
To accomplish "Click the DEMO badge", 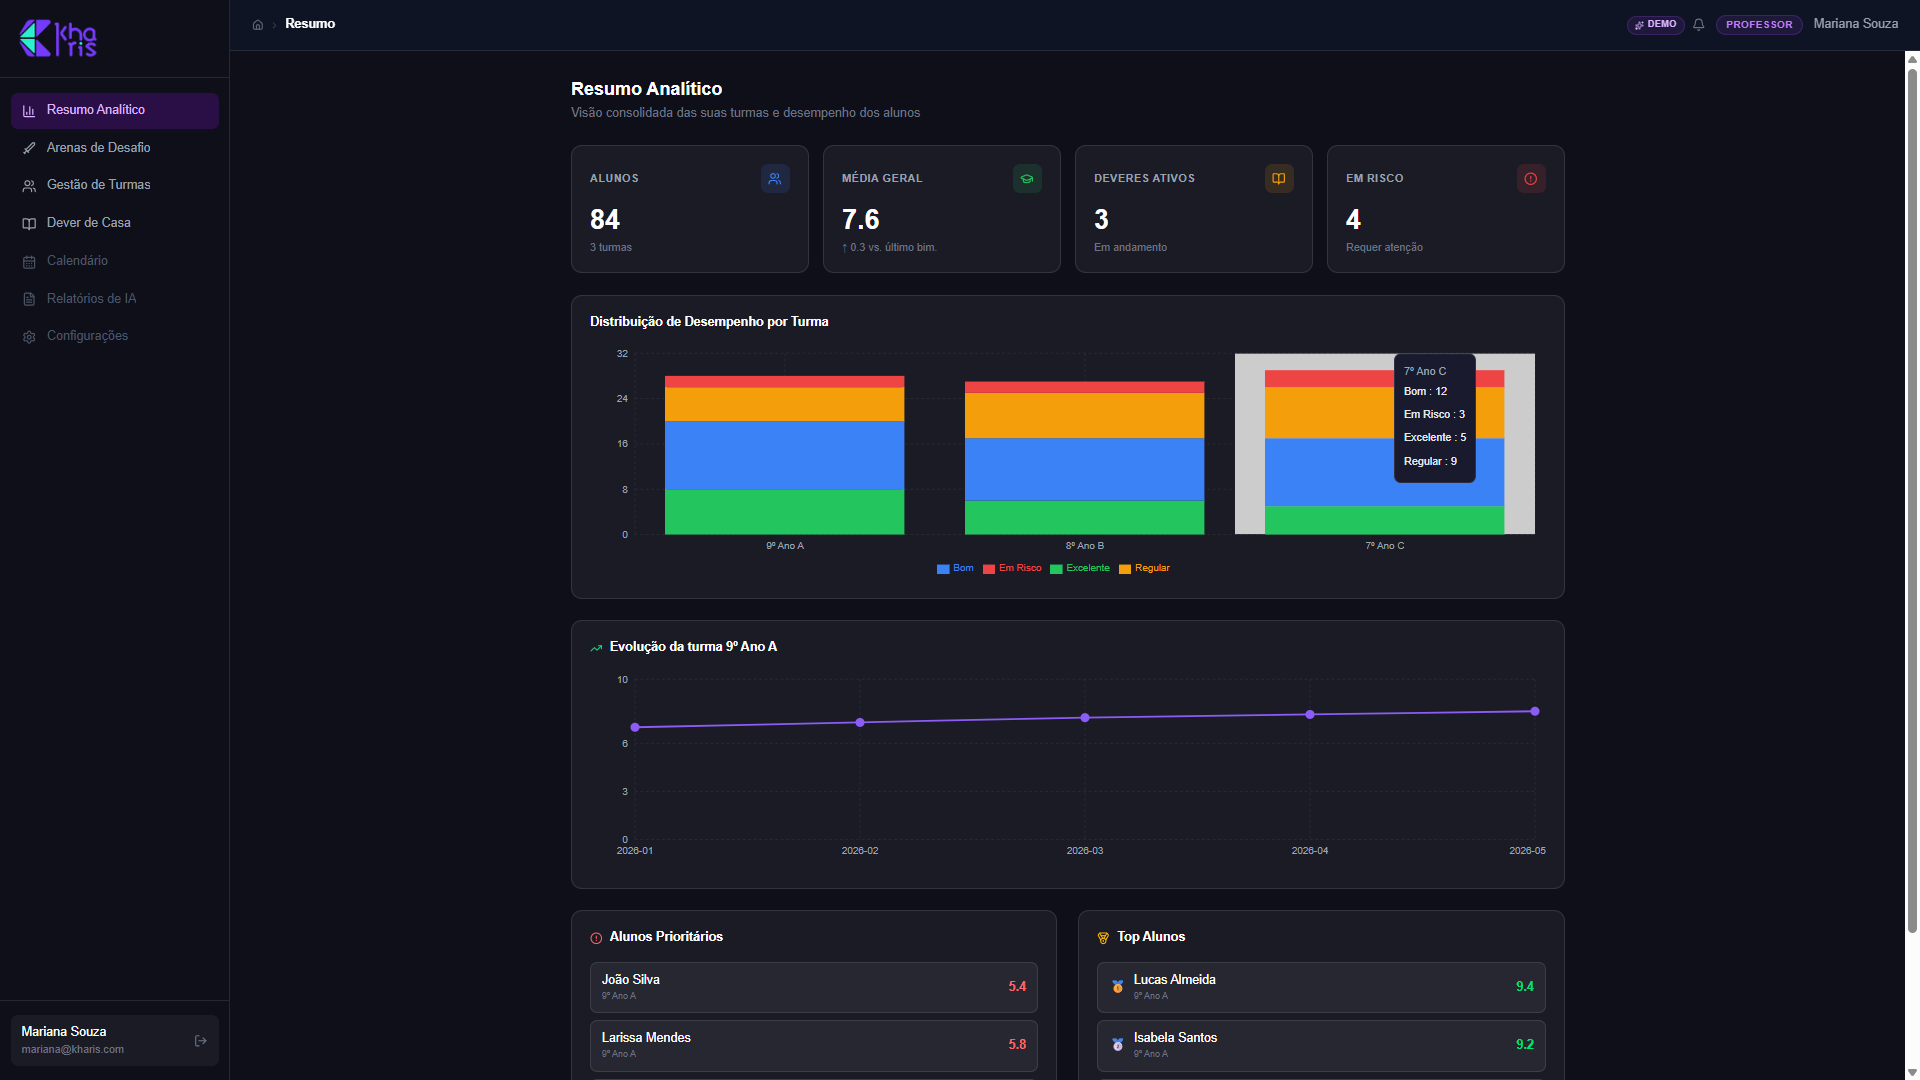I will [x=1655, y=25].
